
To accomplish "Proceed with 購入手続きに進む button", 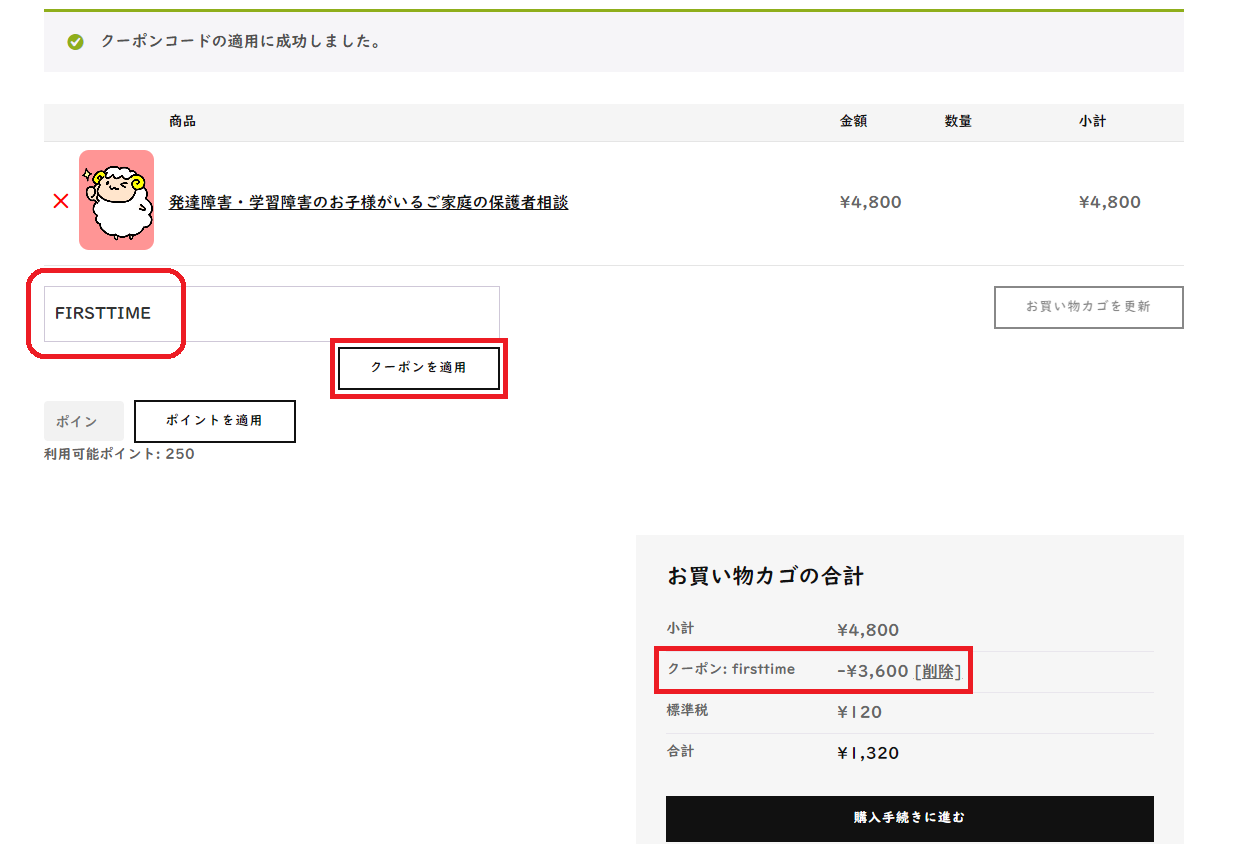I will [x=909, y=818].
